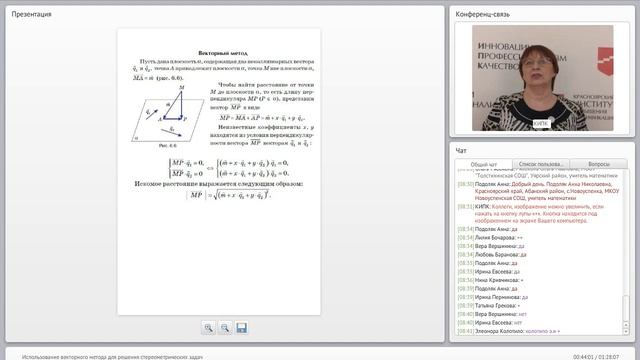Open the Вопросы tab
The height and width of the screenshot is (360, 640).
coord(599,164)
